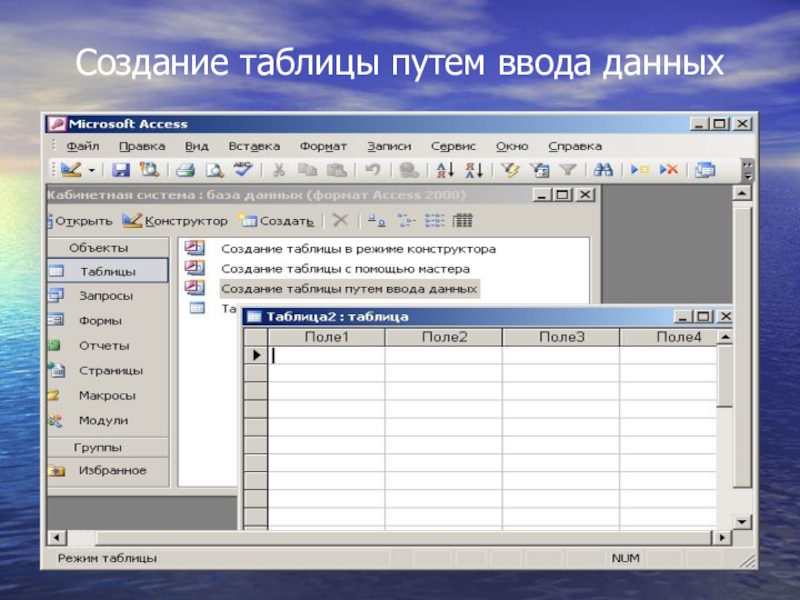Switch to Details view icon in database window
This screenshot has height=600, width=800.
pyautogui.click(x=462, y=220)
